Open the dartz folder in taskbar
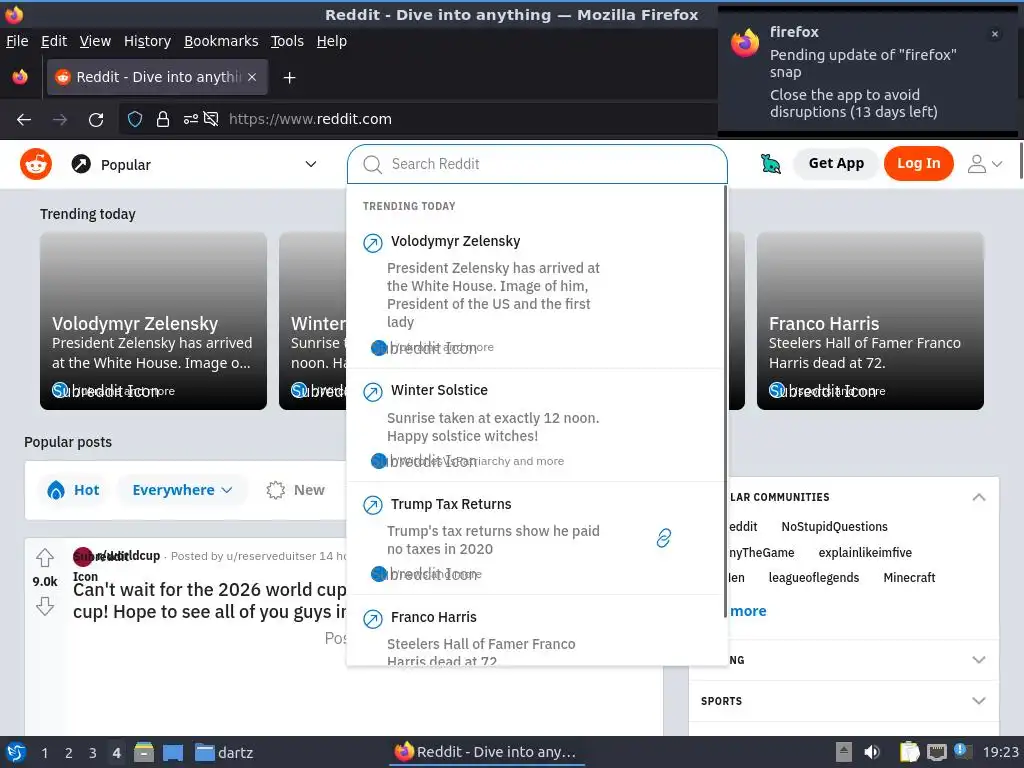Screen dimensions: 1024x768 click(224, 753)
